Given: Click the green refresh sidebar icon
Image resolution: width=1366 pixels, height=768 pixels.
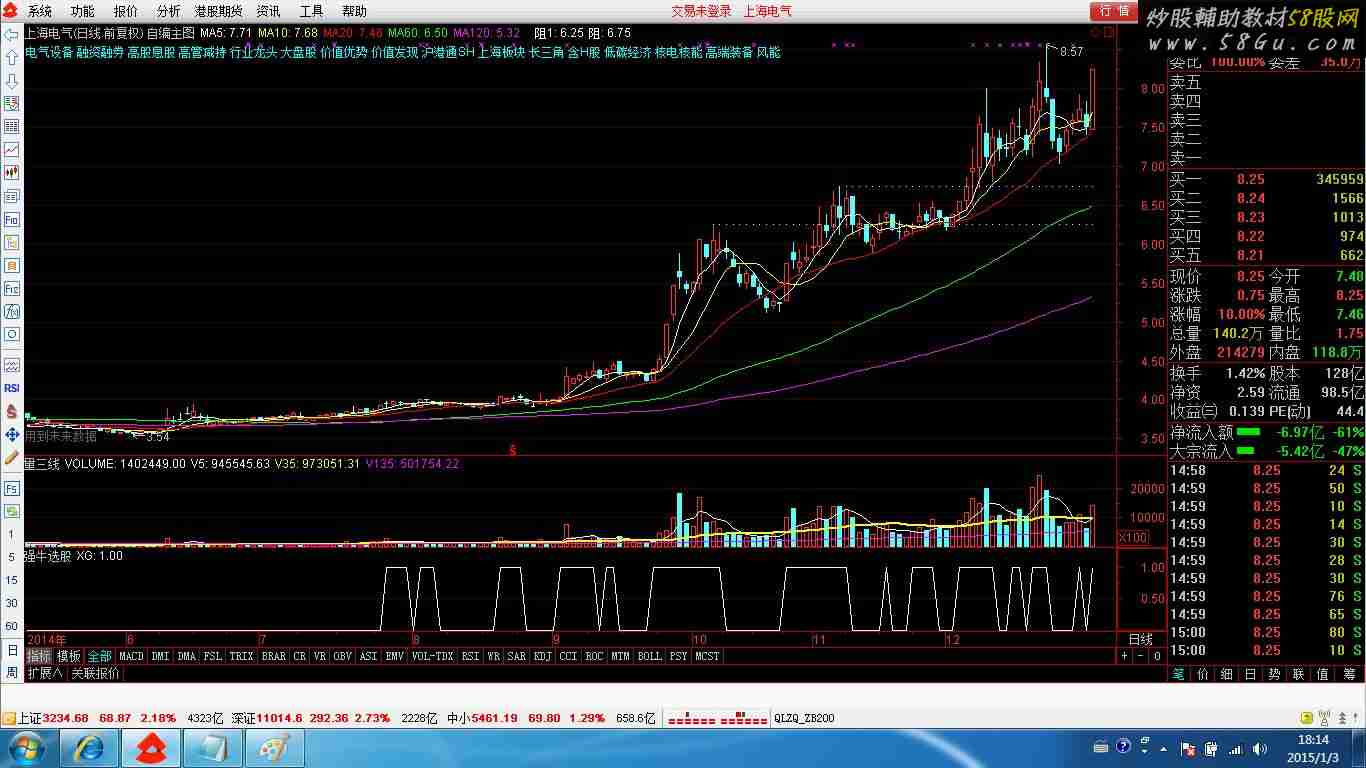Looking at the screenshot, I should (12, 512).
